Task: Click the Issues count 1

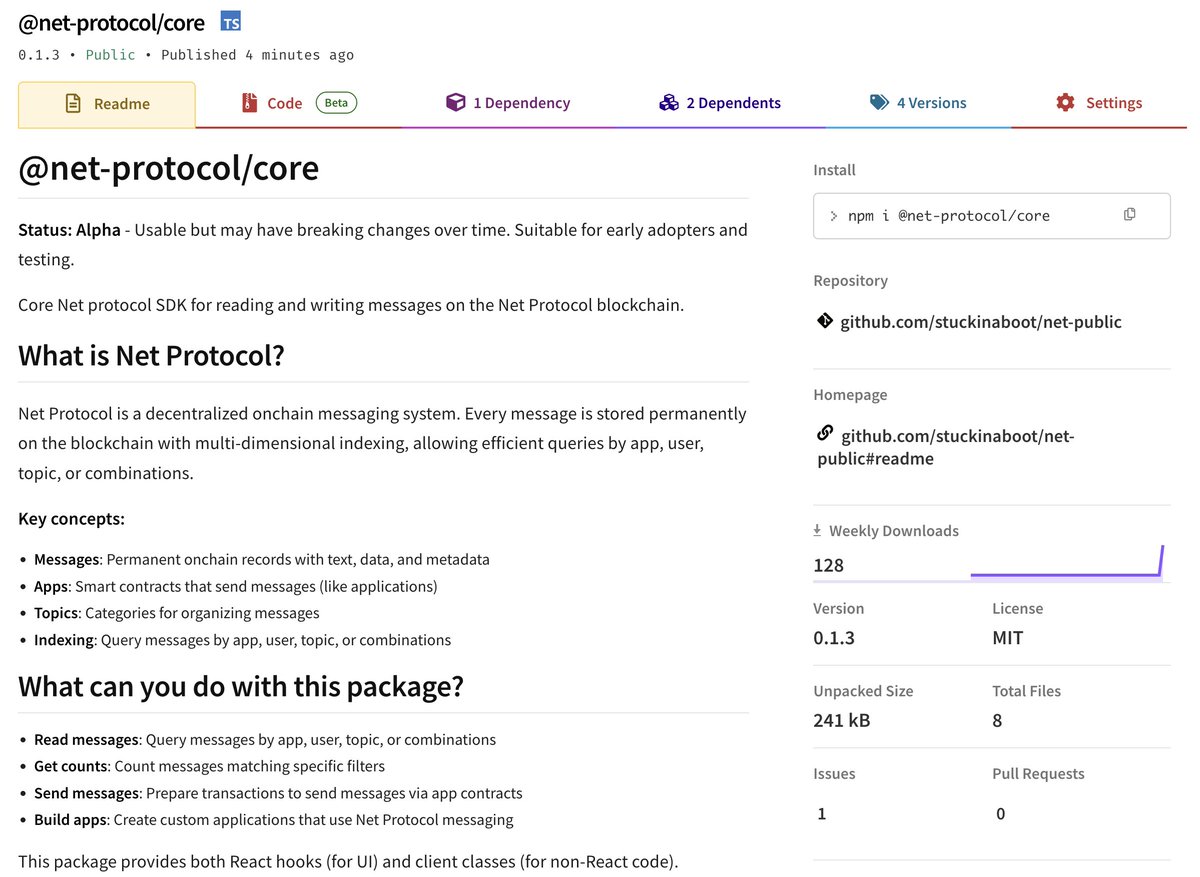Action: (x=822, y=814)
